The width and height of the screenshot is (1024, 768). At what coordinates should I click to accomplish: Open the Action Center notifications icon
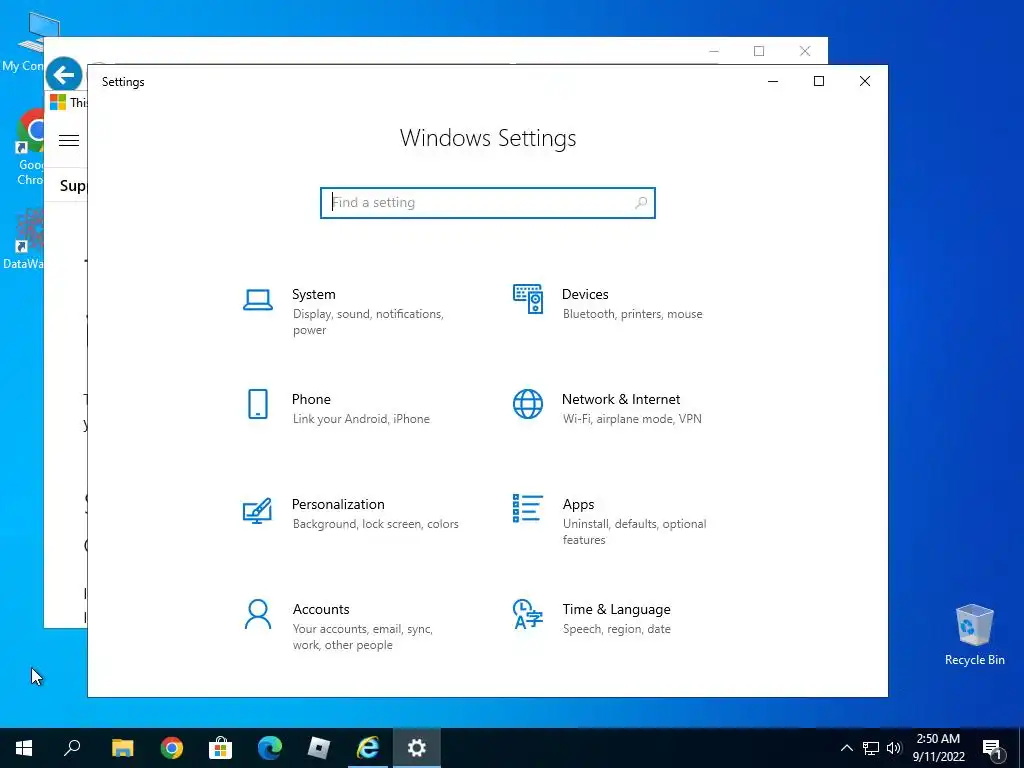(x=993, y=748)
